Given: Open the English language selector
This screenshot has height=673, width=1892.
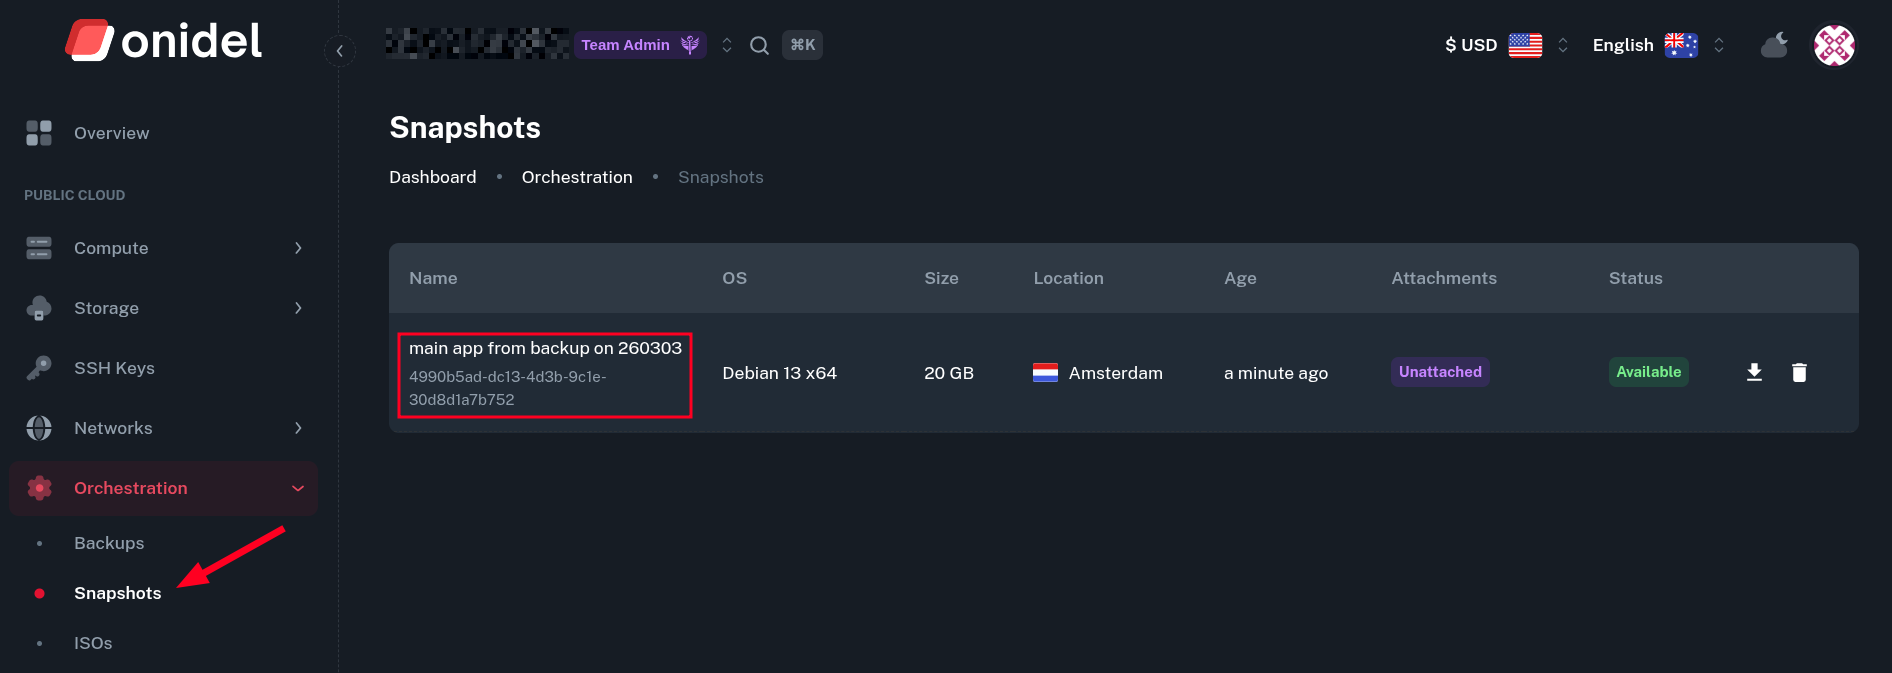Looking at the screenshot, I should [x=1657, y=45].
